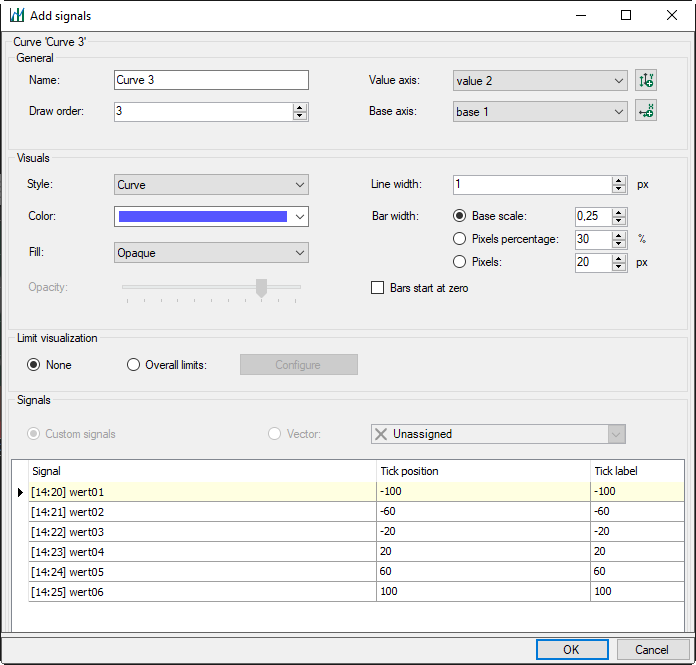Click the Cancel button

[651, 649]
